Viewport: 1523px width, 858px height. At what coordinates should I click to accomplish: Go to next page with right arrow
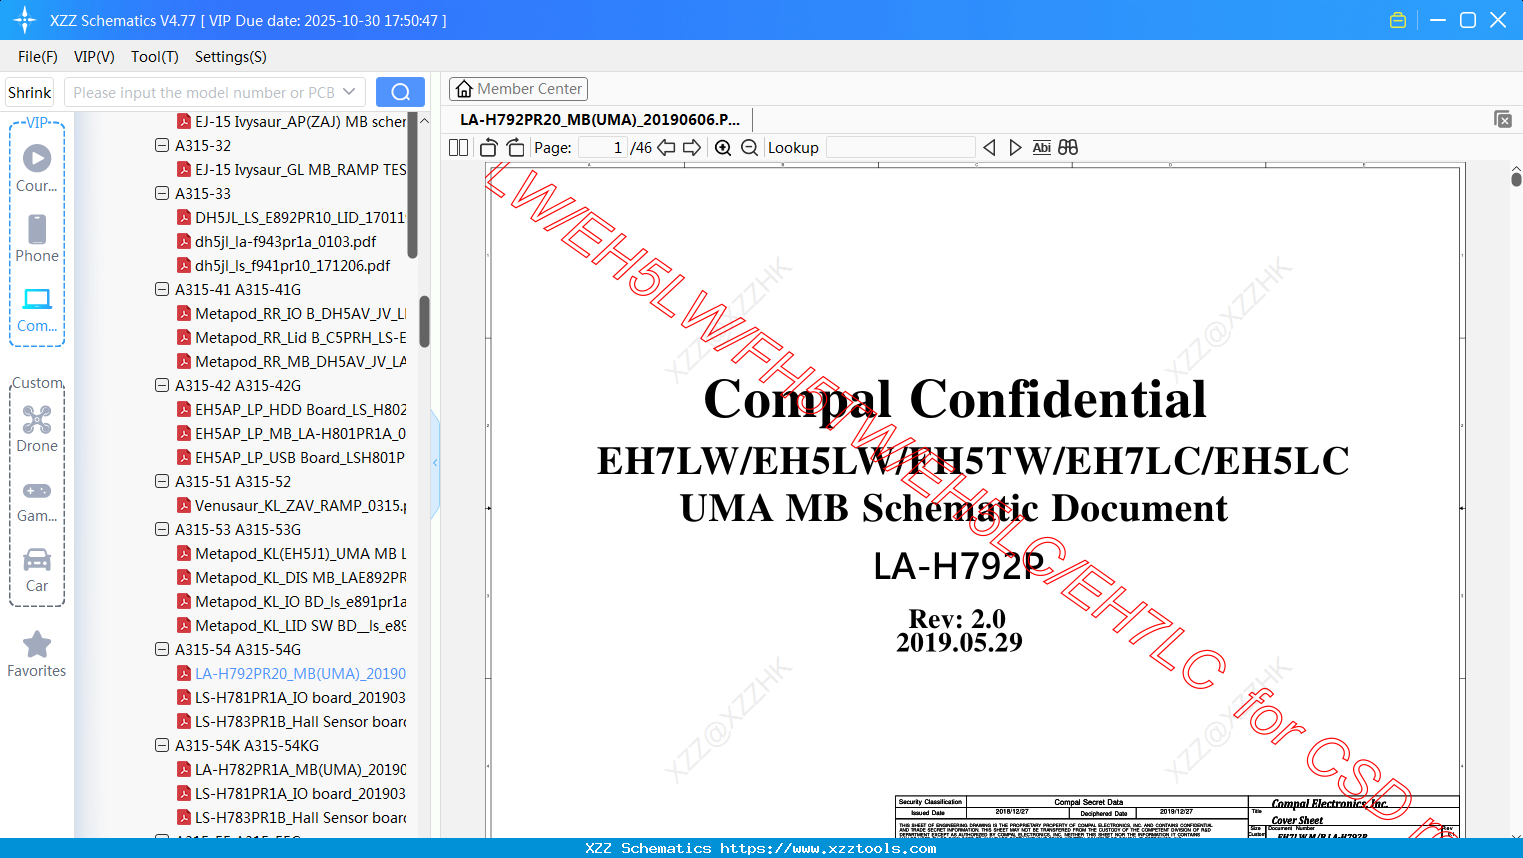coord(692,148)
